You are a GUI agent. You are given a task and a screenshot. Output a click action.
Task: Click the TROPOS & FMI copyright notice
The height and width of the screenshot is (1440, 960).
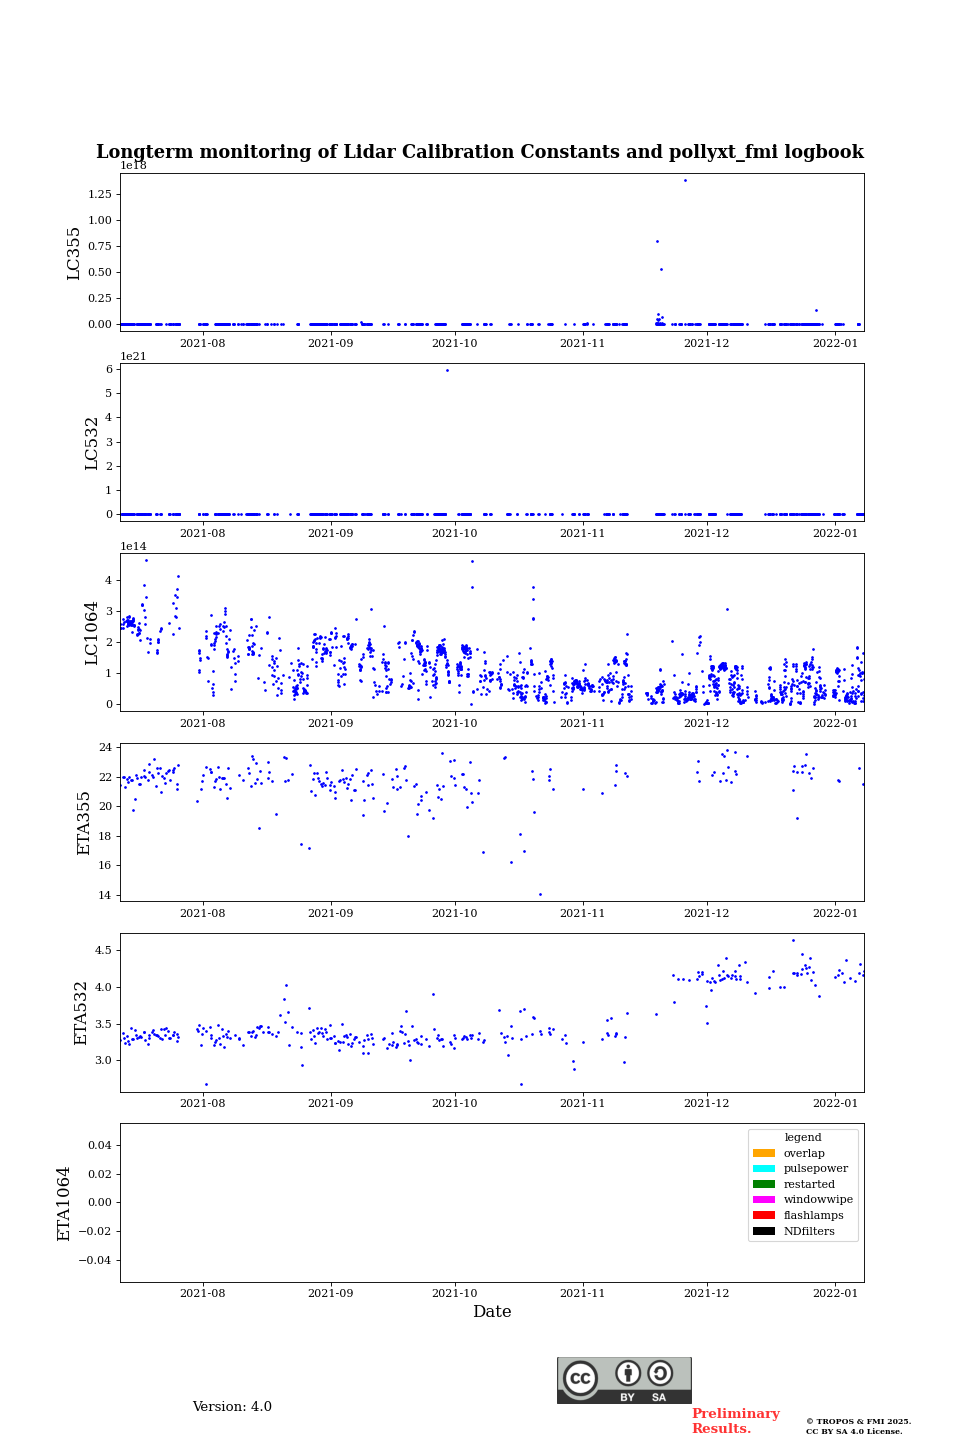[858, 1426]
